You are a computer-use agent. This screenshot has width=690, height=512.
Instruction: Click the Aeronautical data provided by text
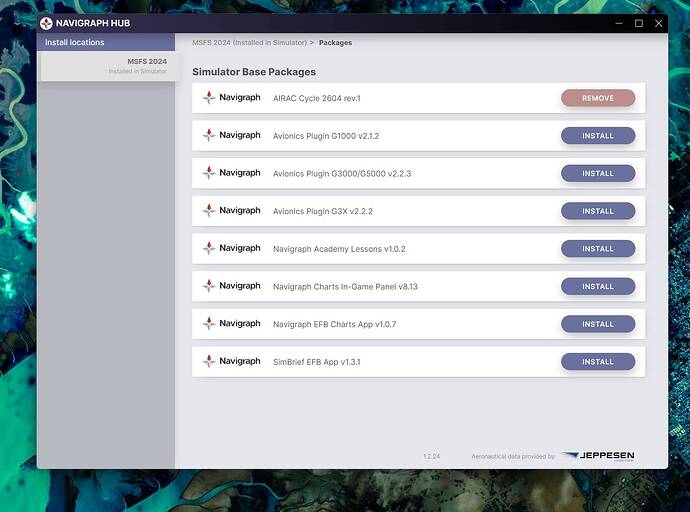pos(513,457)
